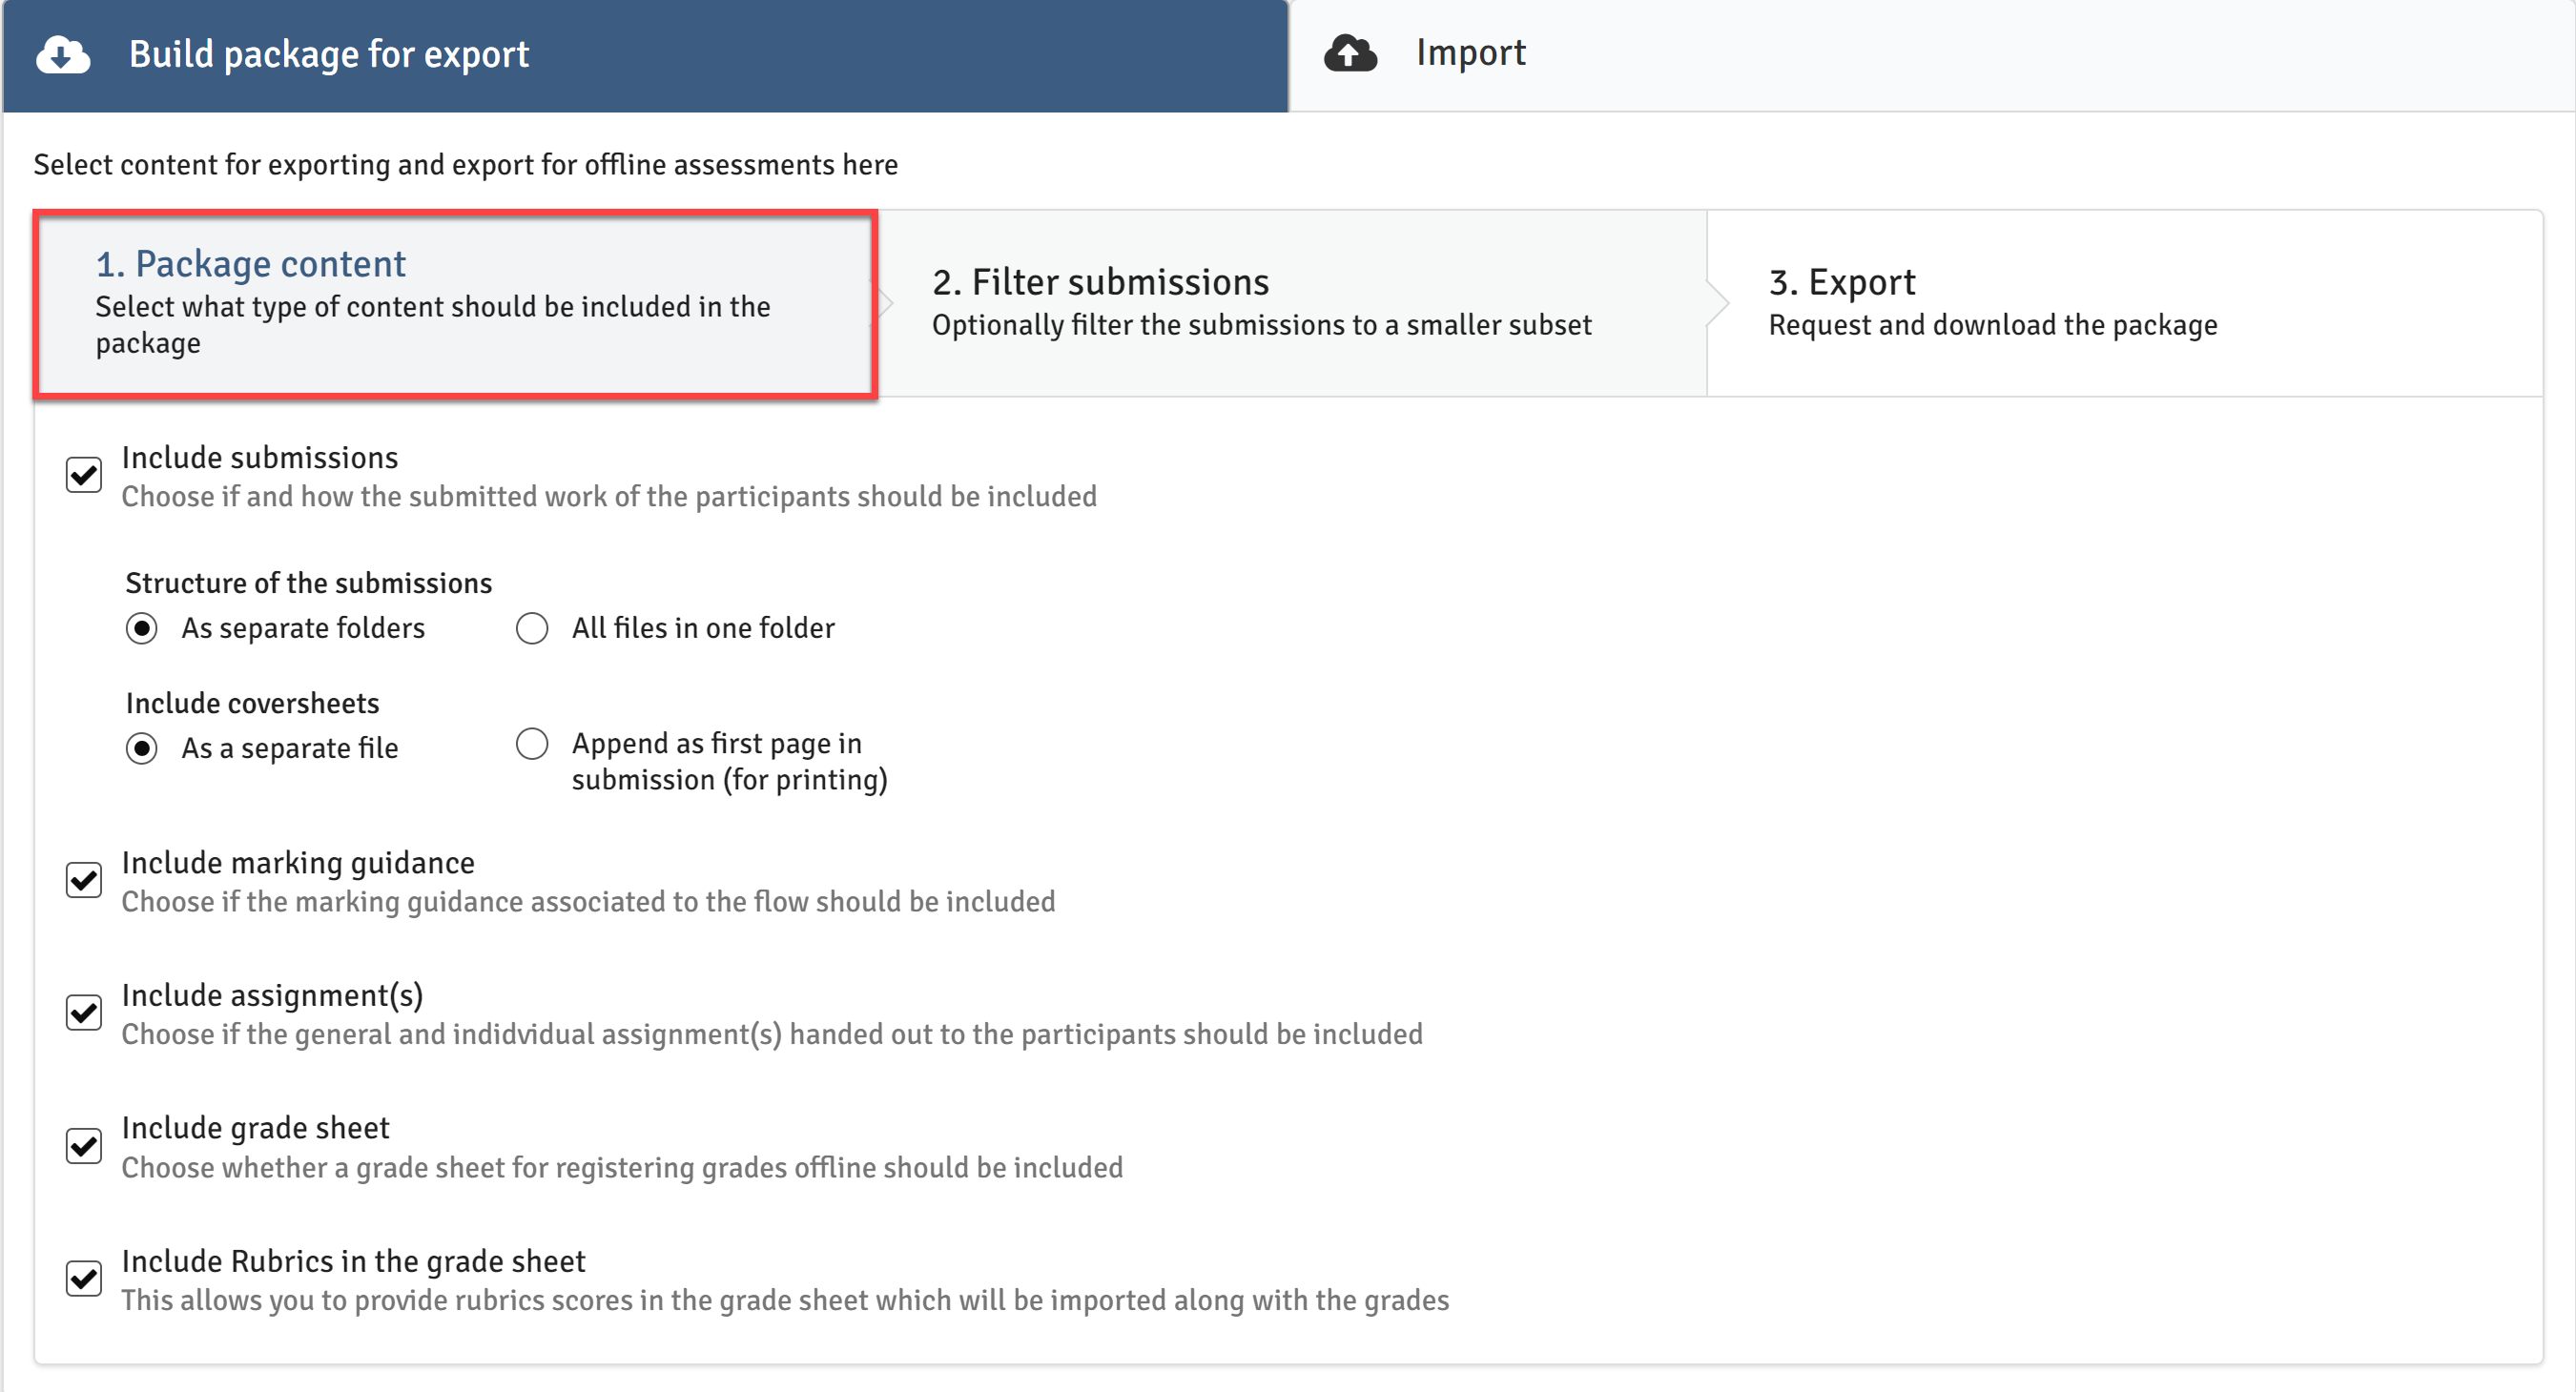
Task: Select As a separate file coversheet option
Action: pos(142,749)
